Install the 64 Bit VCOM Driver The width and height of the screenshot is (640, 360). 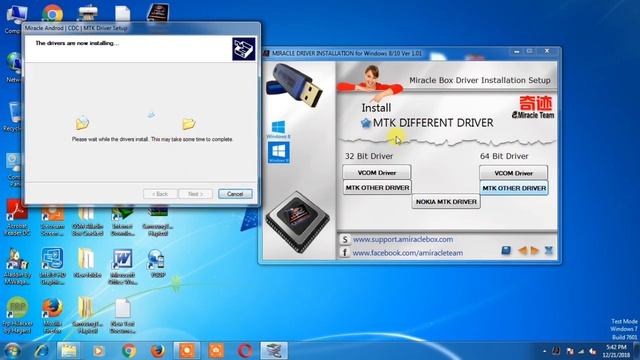click(x=513, y=173)
